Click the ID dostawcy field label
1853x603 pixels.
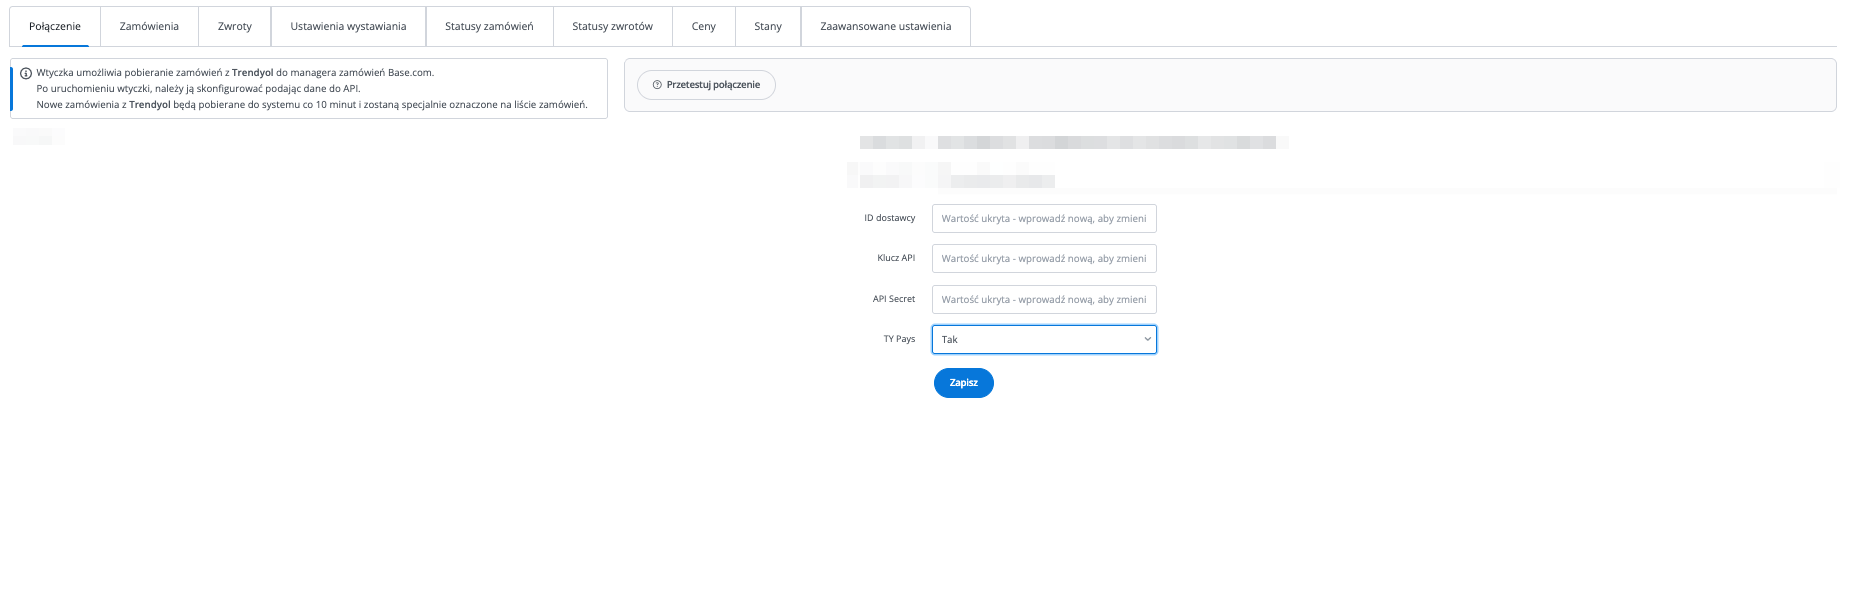coord(889,218)
